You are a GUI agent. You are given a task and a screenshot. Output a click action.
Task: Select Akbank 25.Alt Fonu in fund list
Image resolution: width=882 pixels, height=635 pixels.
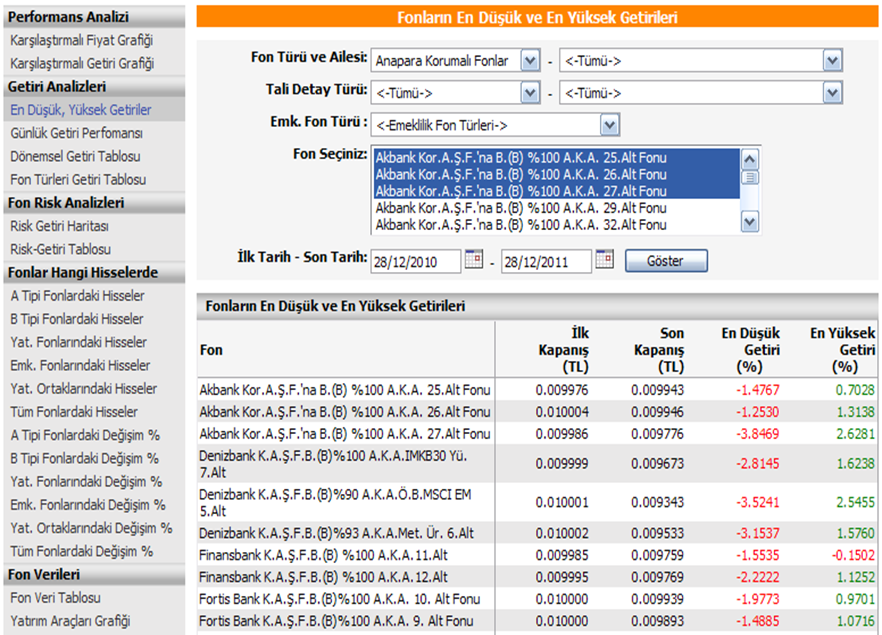point(557,157)
